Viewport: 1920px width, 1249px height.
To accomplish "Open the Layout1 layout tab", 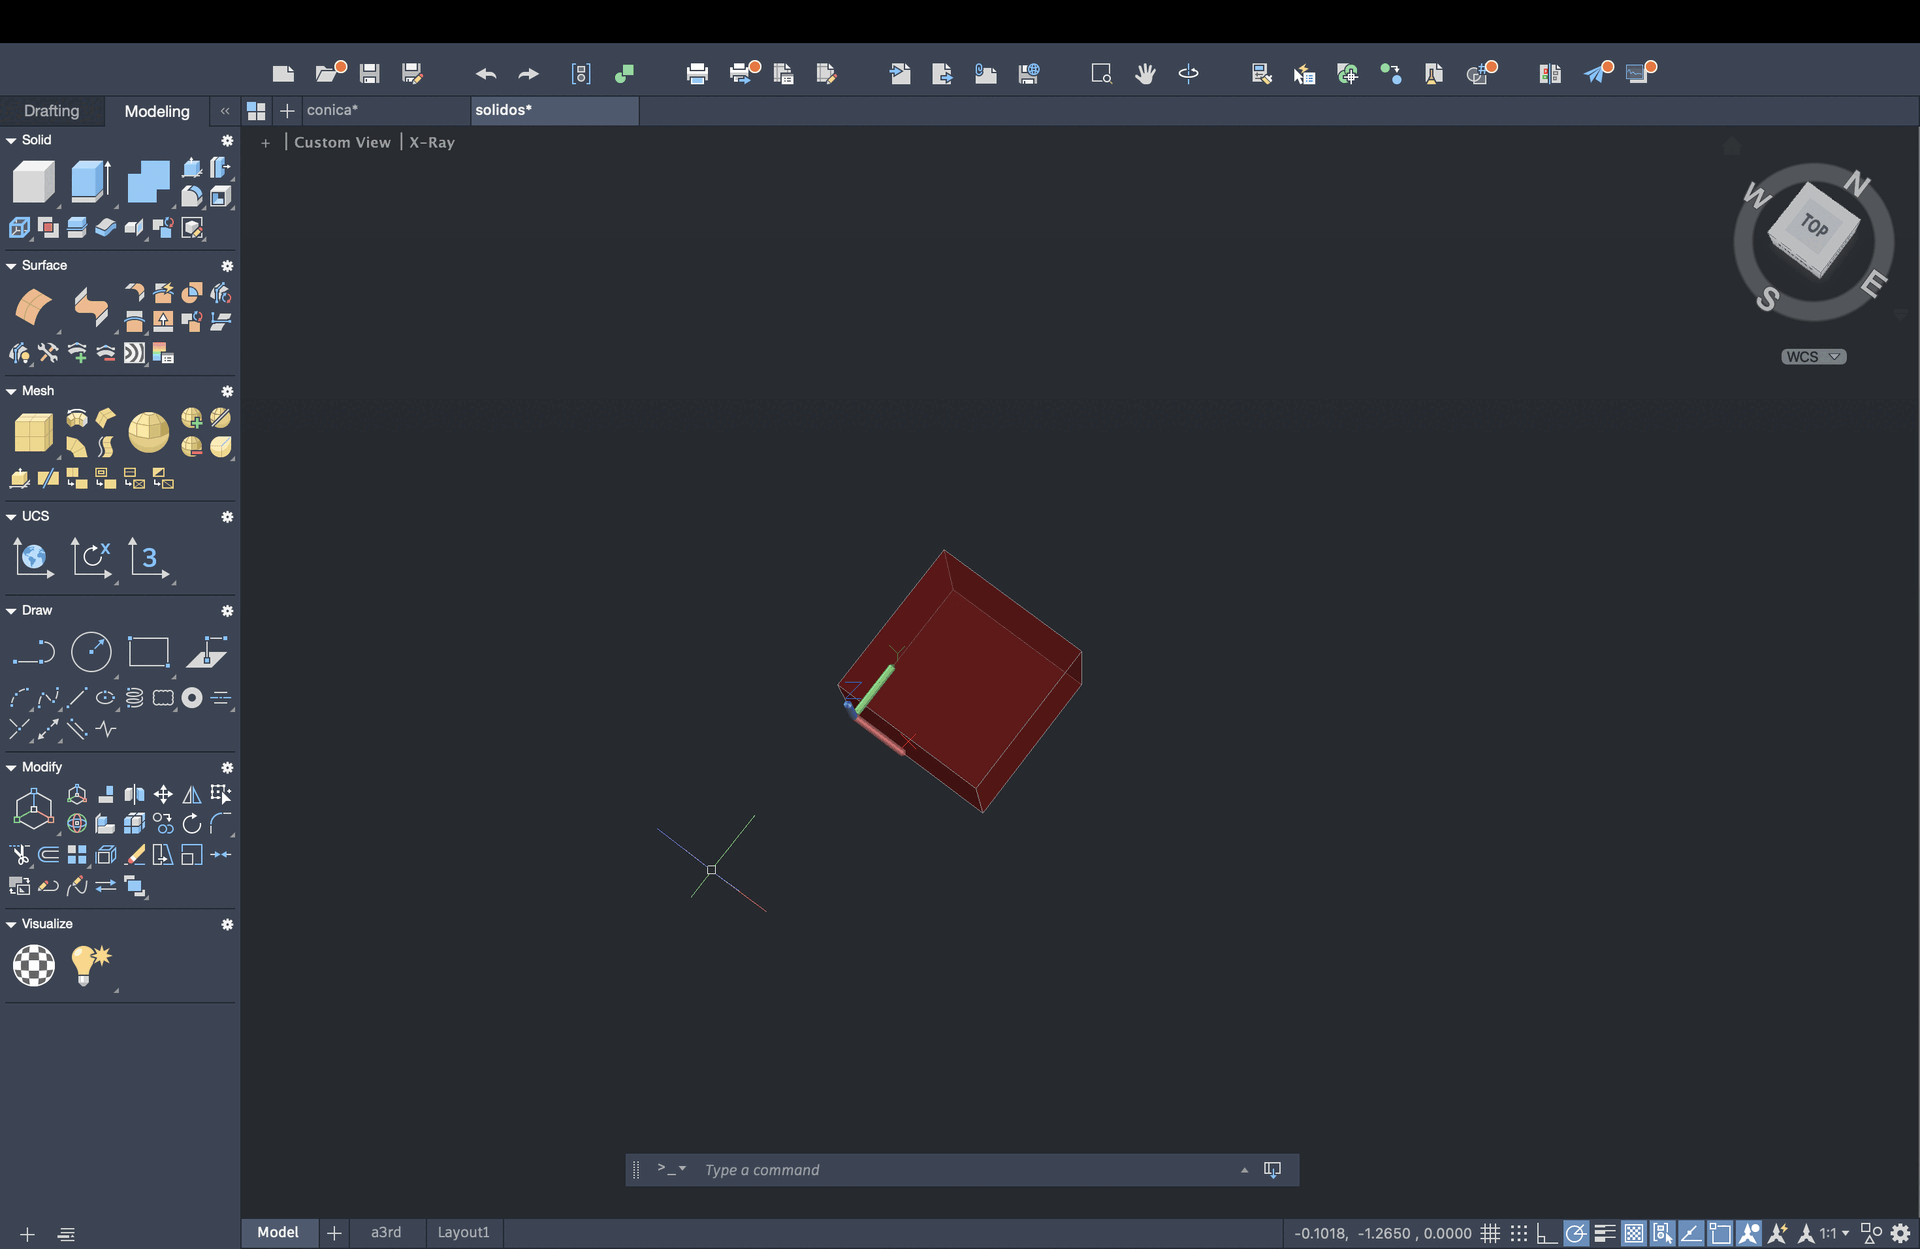I will pyautogui.click(x=463, y=1232).
